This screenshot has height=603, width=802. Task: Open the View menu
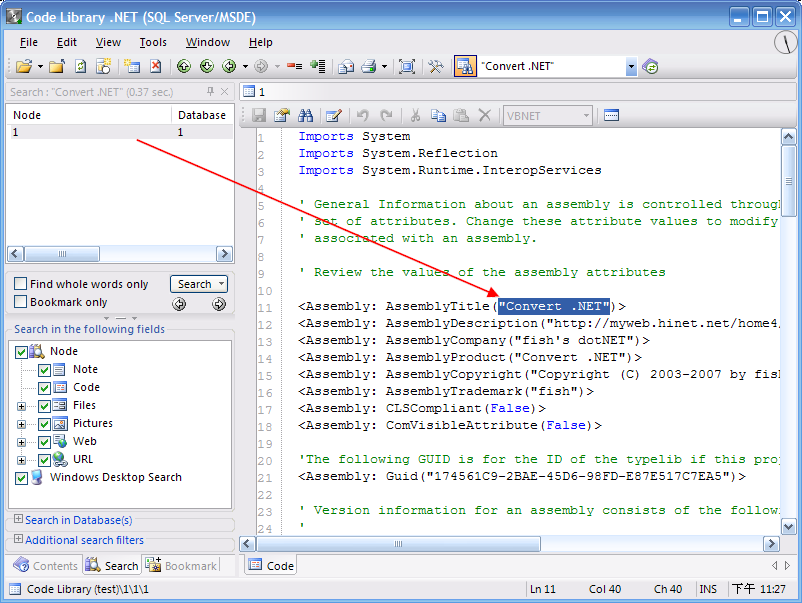[108, 42]
